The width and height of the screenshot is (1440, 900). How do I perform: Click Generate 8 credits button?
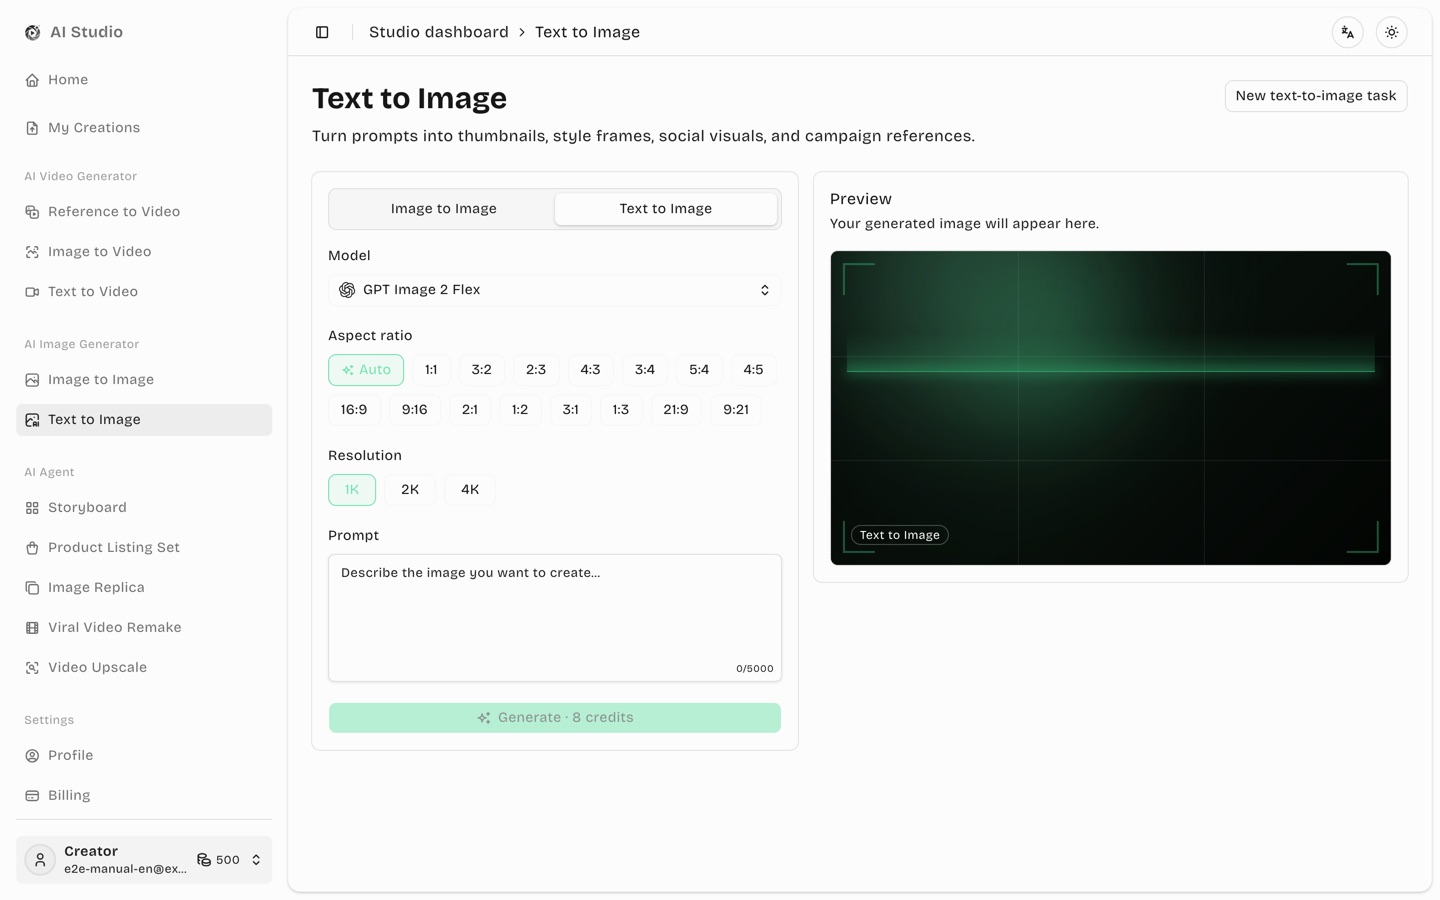(x=555, y=718)
